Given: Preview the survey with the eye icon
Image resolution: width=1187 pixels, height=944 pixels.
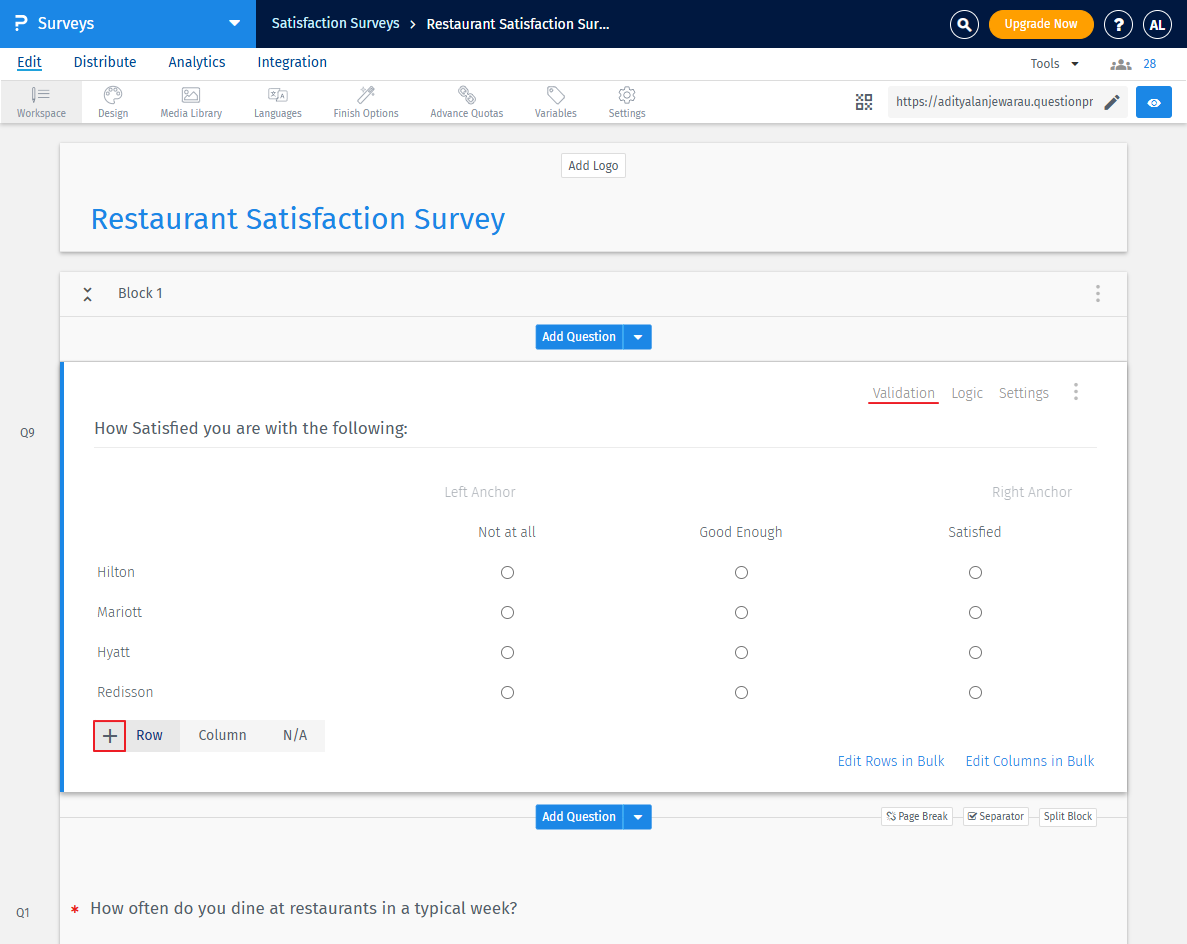Looking at the screenshot, I should click(1153, 101).
